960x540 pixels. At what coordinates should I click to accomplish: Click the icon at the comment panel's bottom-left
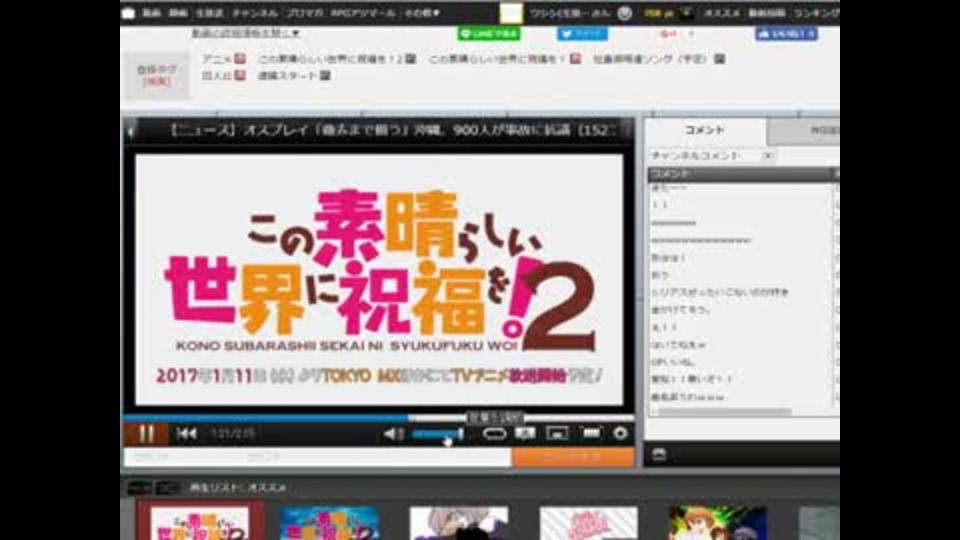(x=659, y=454)
